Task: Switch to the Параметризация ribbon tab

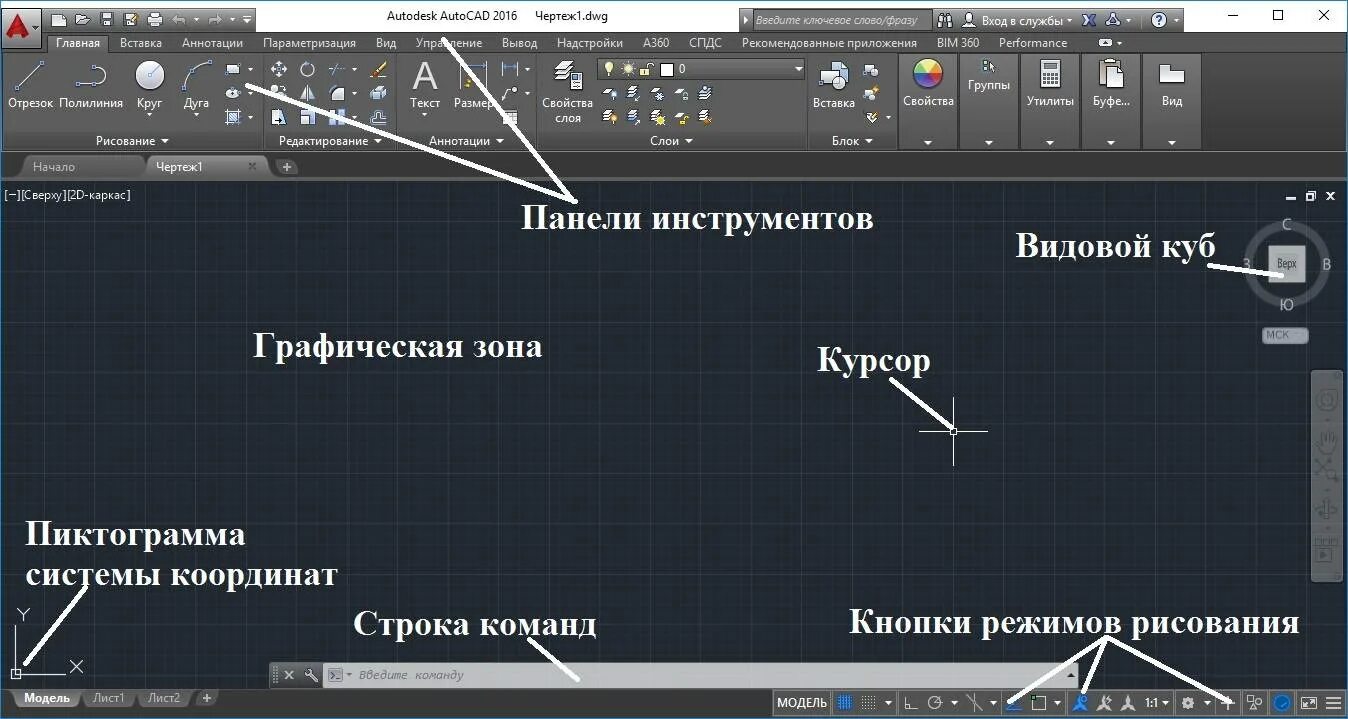Action: pyautogui.click(x=309, y=43)
